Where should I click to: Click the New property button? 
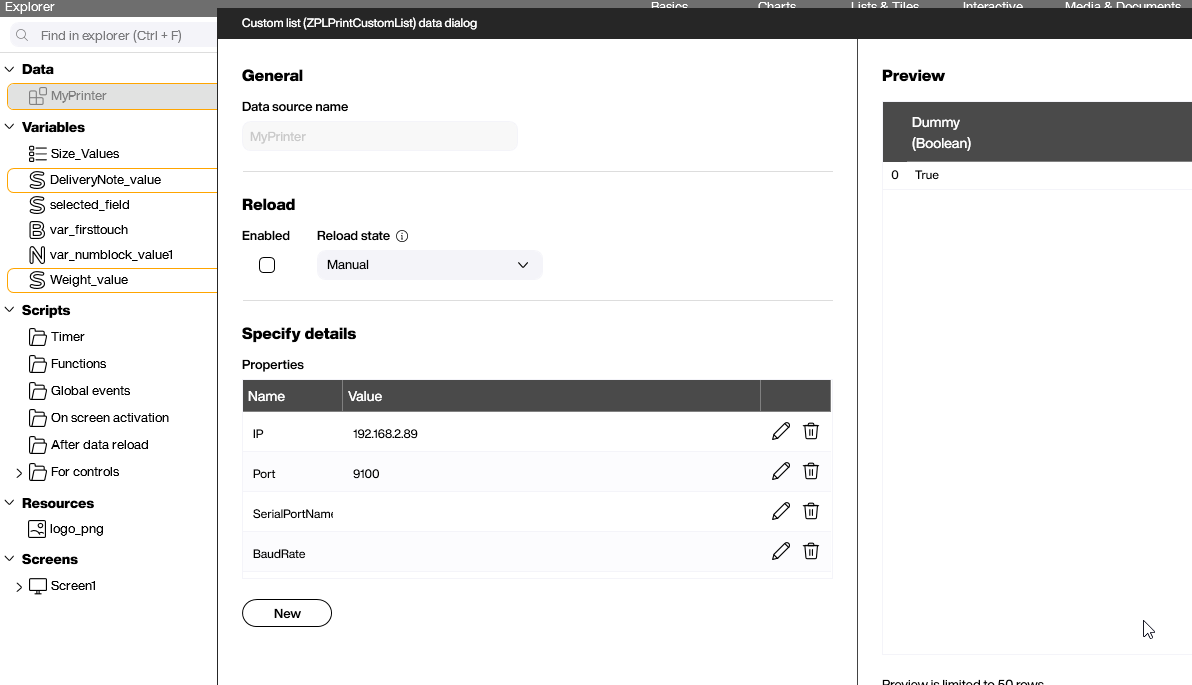click(287, 613)
